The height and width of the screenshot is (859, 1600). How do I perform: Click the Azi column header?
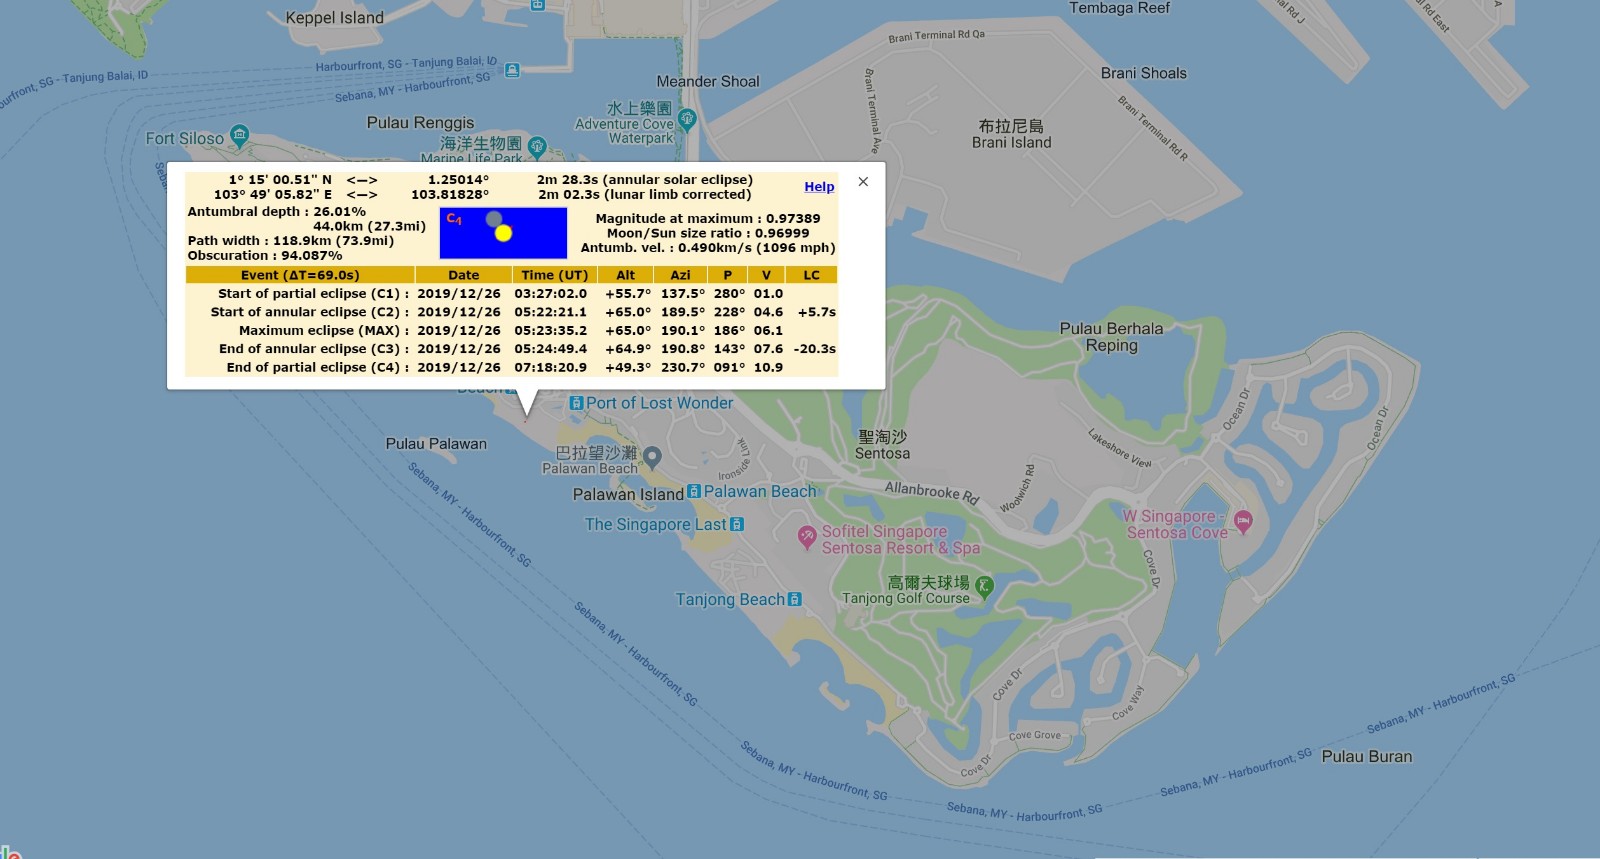click(680, 275)
